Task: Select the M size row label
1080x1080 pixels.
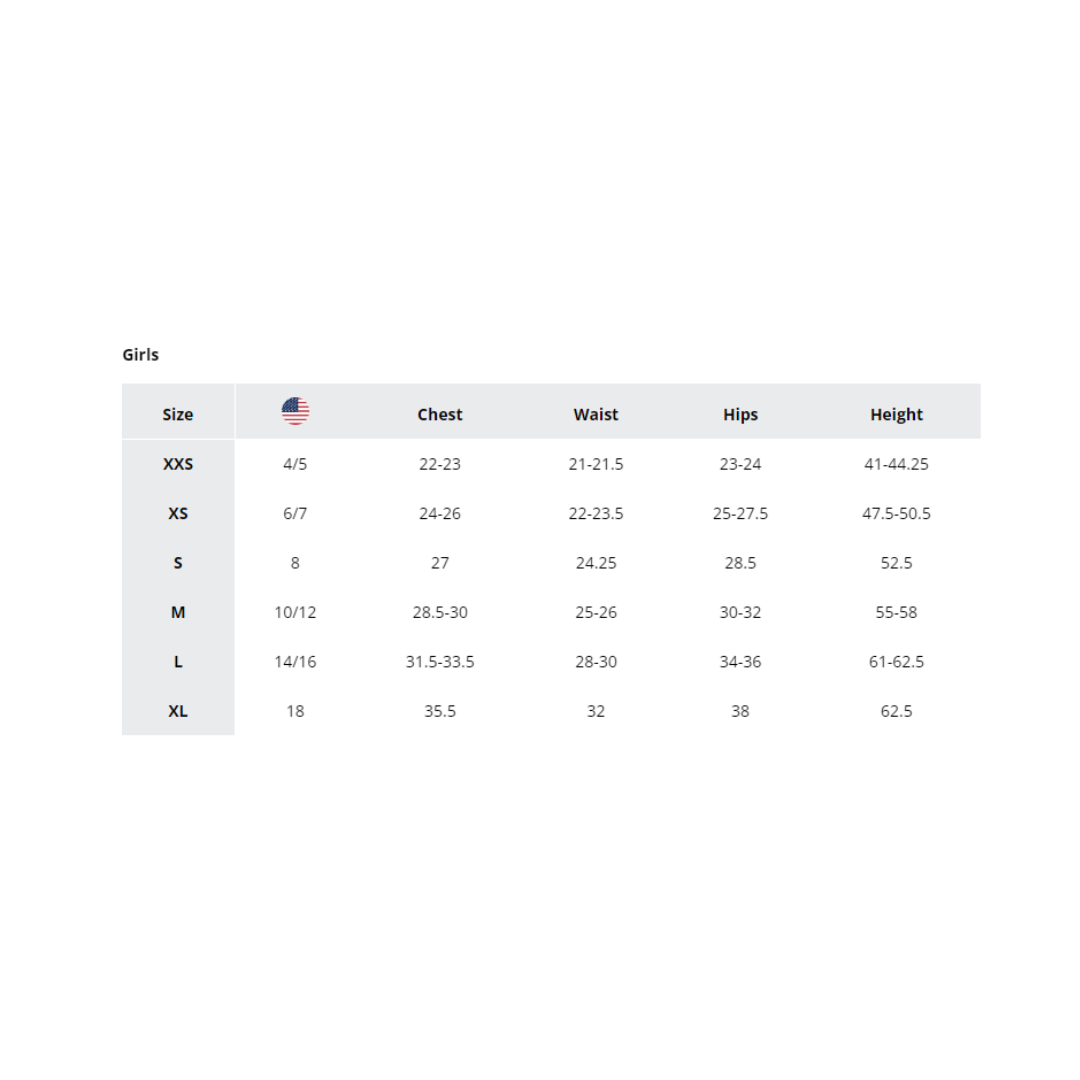Action: [x=178, y=612]
